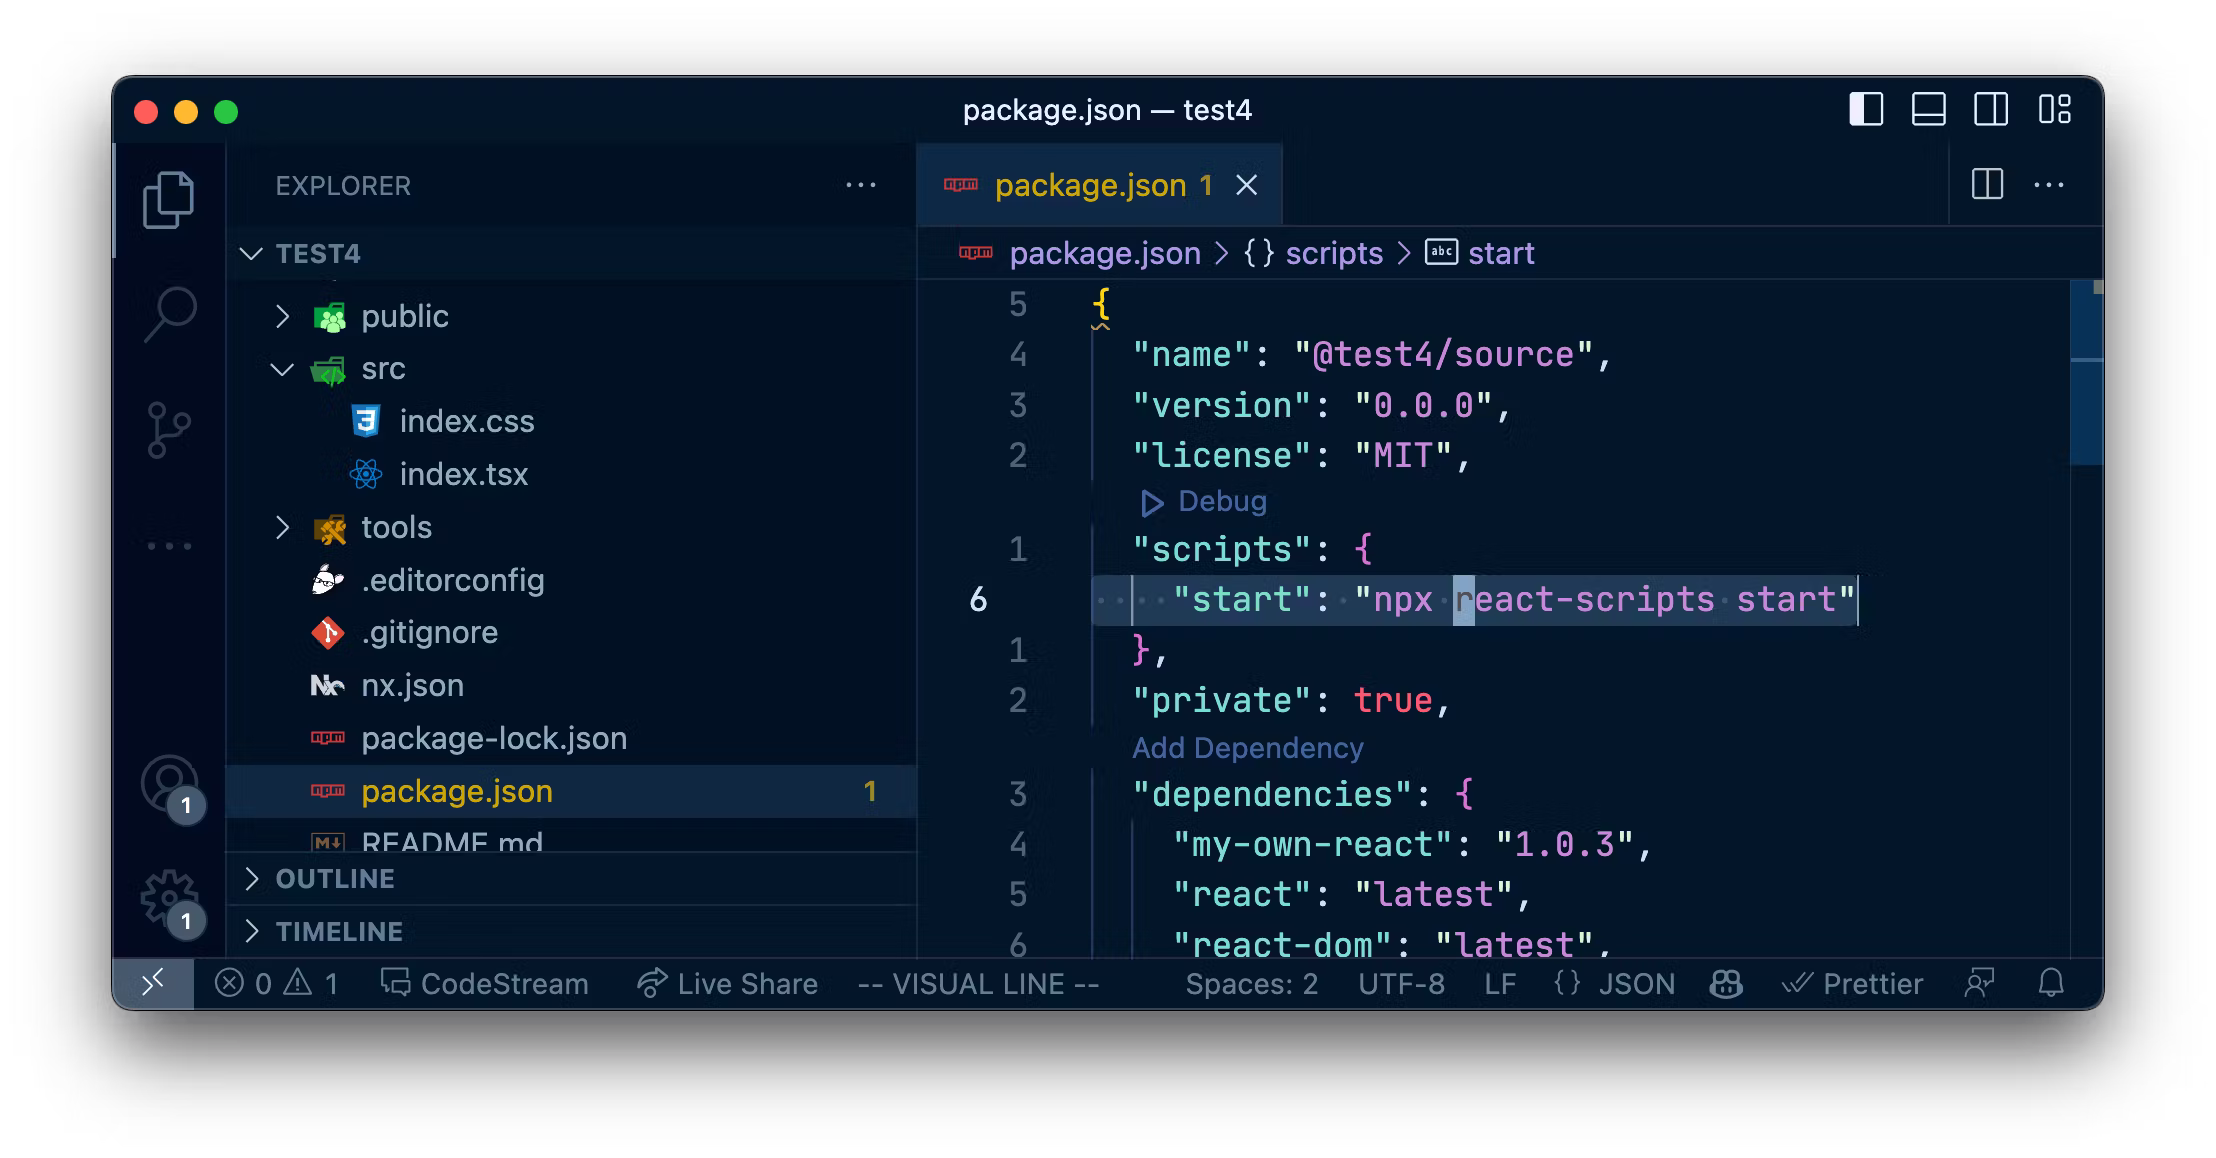Open the Search view in activity bar
Screen dimensions: 2216x1158
coord(170,314)
